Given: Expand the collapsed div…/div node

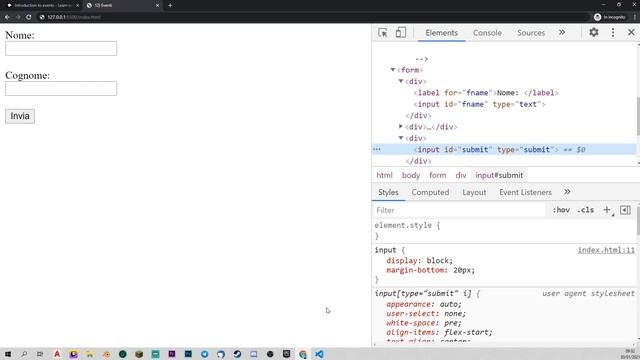Looking at the screenshot, I should (401, 127).
